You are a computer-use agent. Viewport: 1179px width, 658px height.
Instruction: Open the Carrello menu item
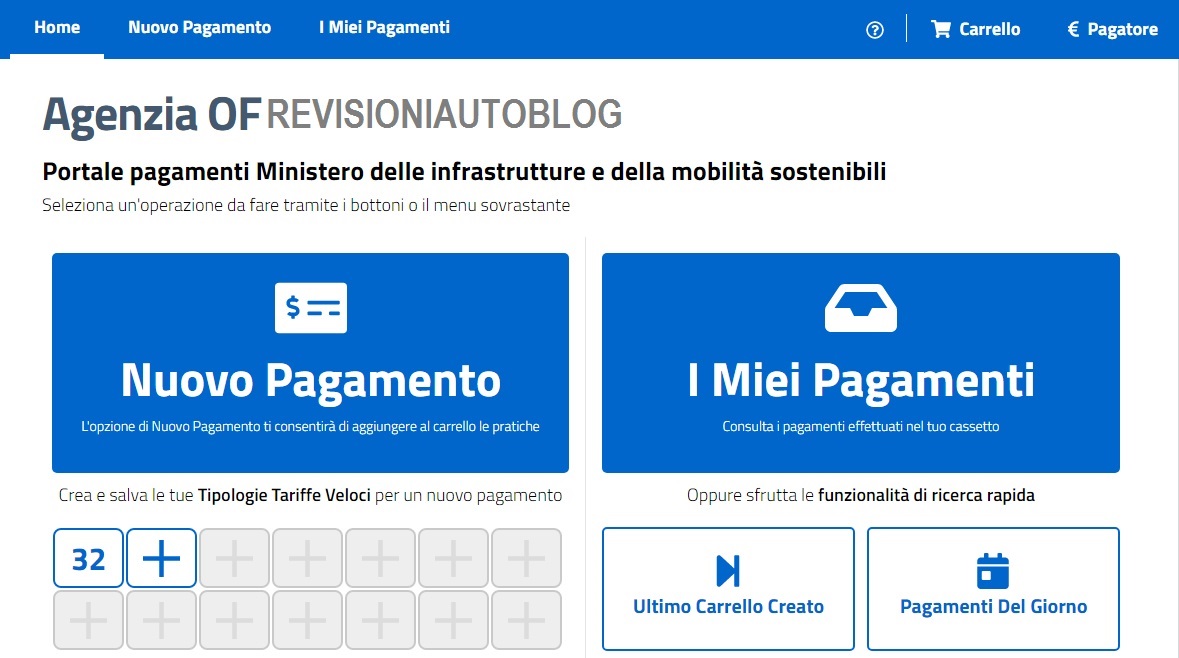coord(975,29)
